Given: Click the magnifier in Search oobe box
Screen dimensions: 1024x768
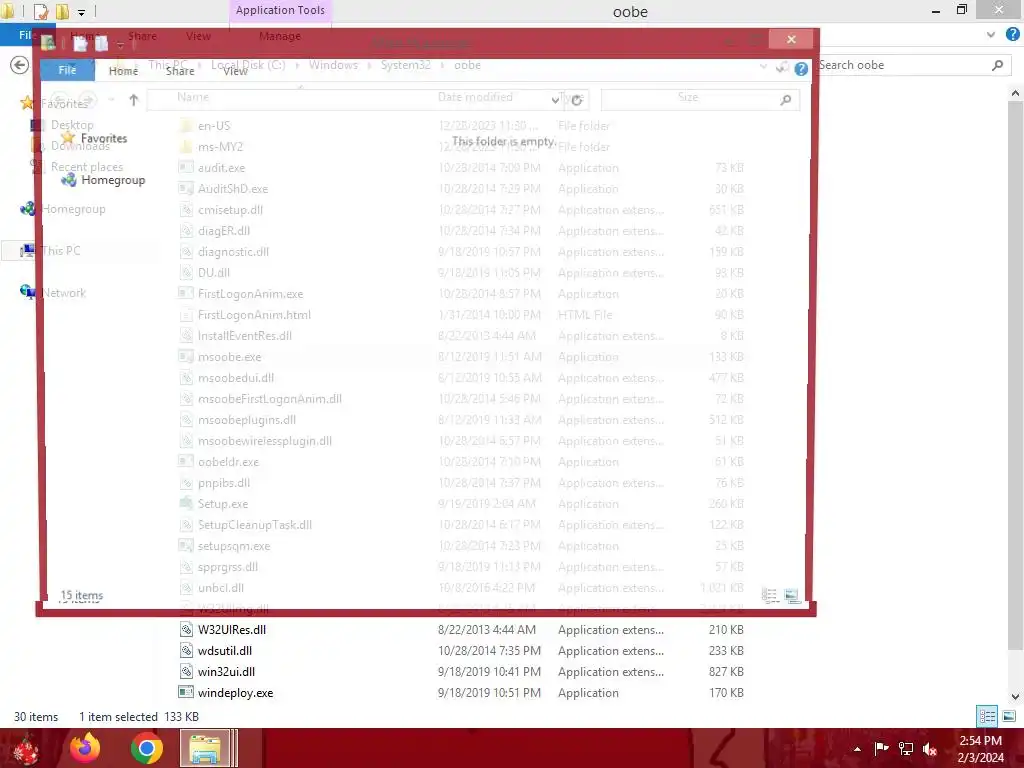Looking at the screenshot, I should pyautogui.click(x=997, y=65).
